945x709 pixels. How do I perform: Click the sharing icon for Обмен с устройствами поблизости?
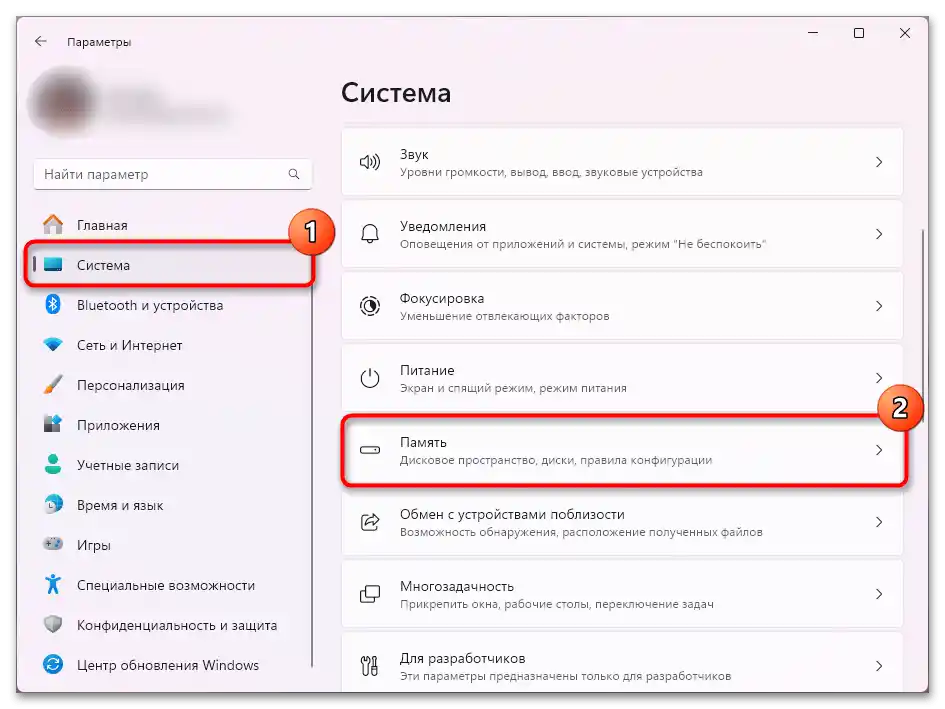click(x=371, y=521)
